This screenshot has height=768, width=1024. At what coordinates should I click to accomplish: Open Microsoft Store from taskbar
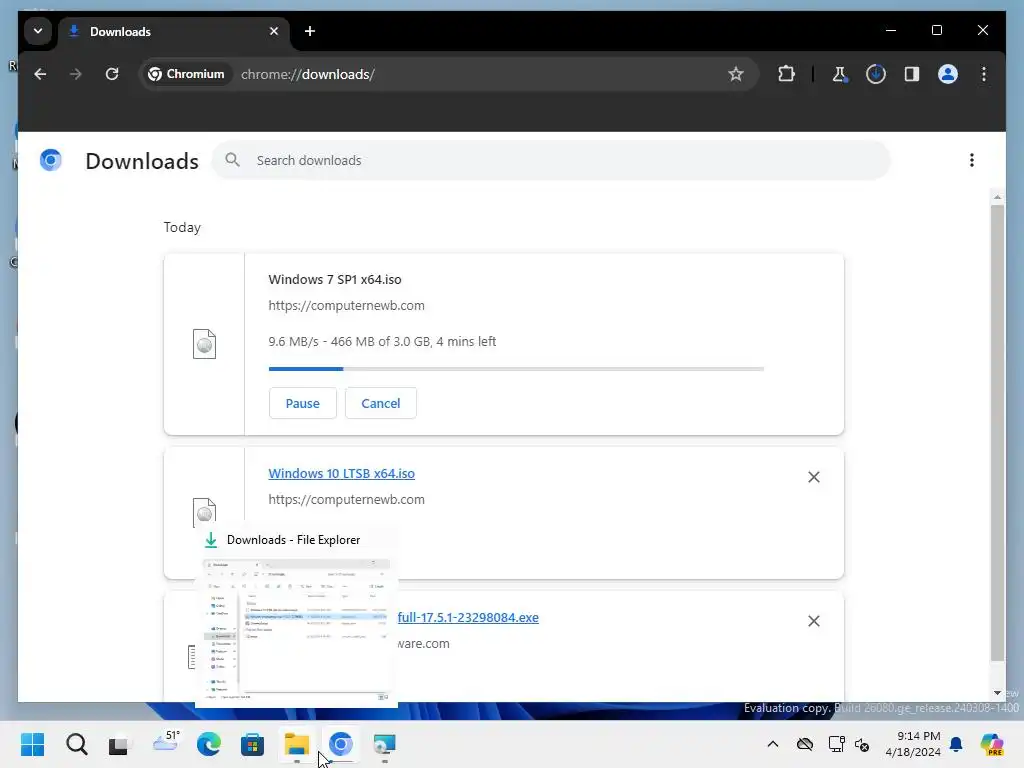(253, 744)
